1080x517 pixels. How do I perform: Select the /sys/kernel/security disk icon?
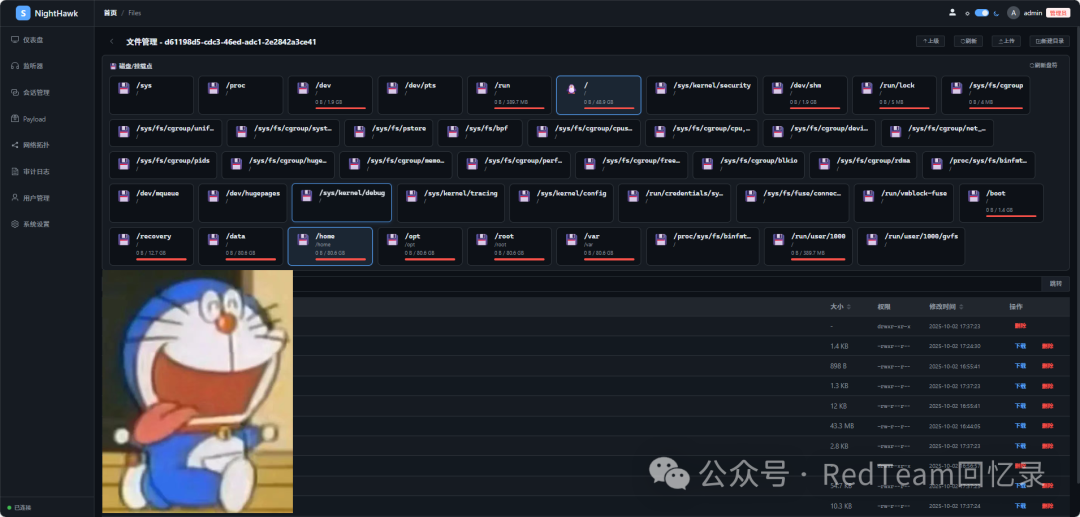(x=661, y=89)
